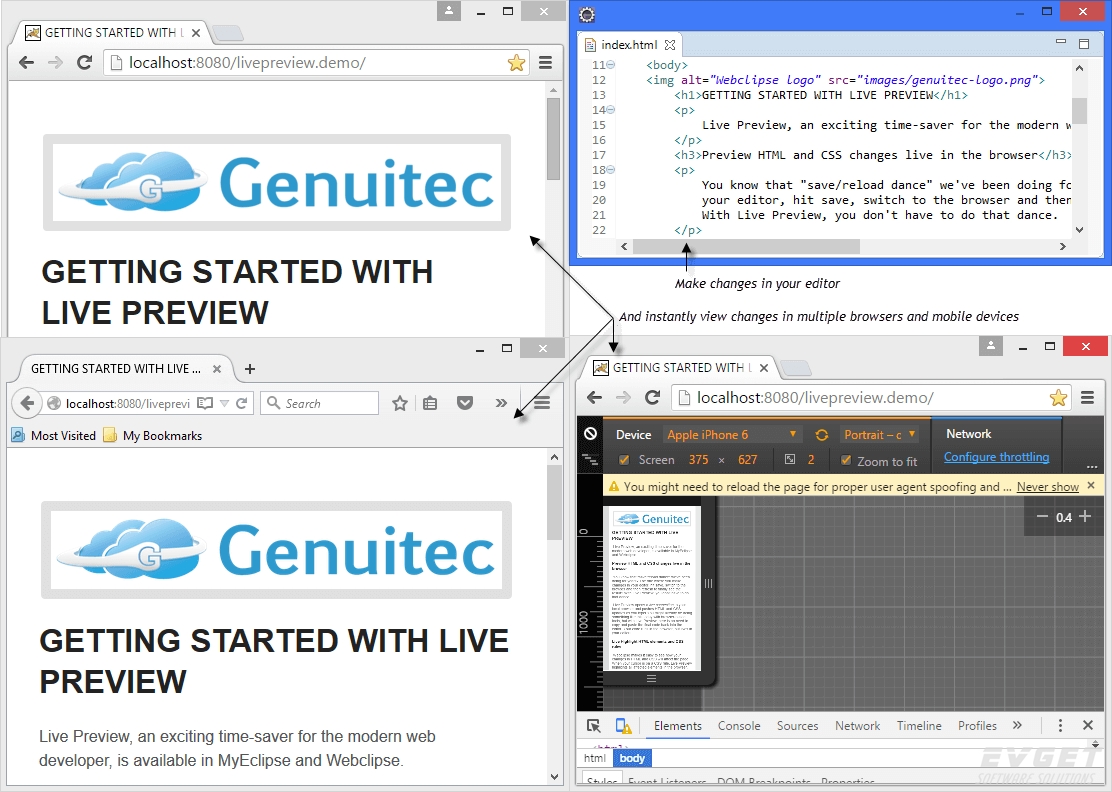Open a new tab in Firefox

coord(250,369)
